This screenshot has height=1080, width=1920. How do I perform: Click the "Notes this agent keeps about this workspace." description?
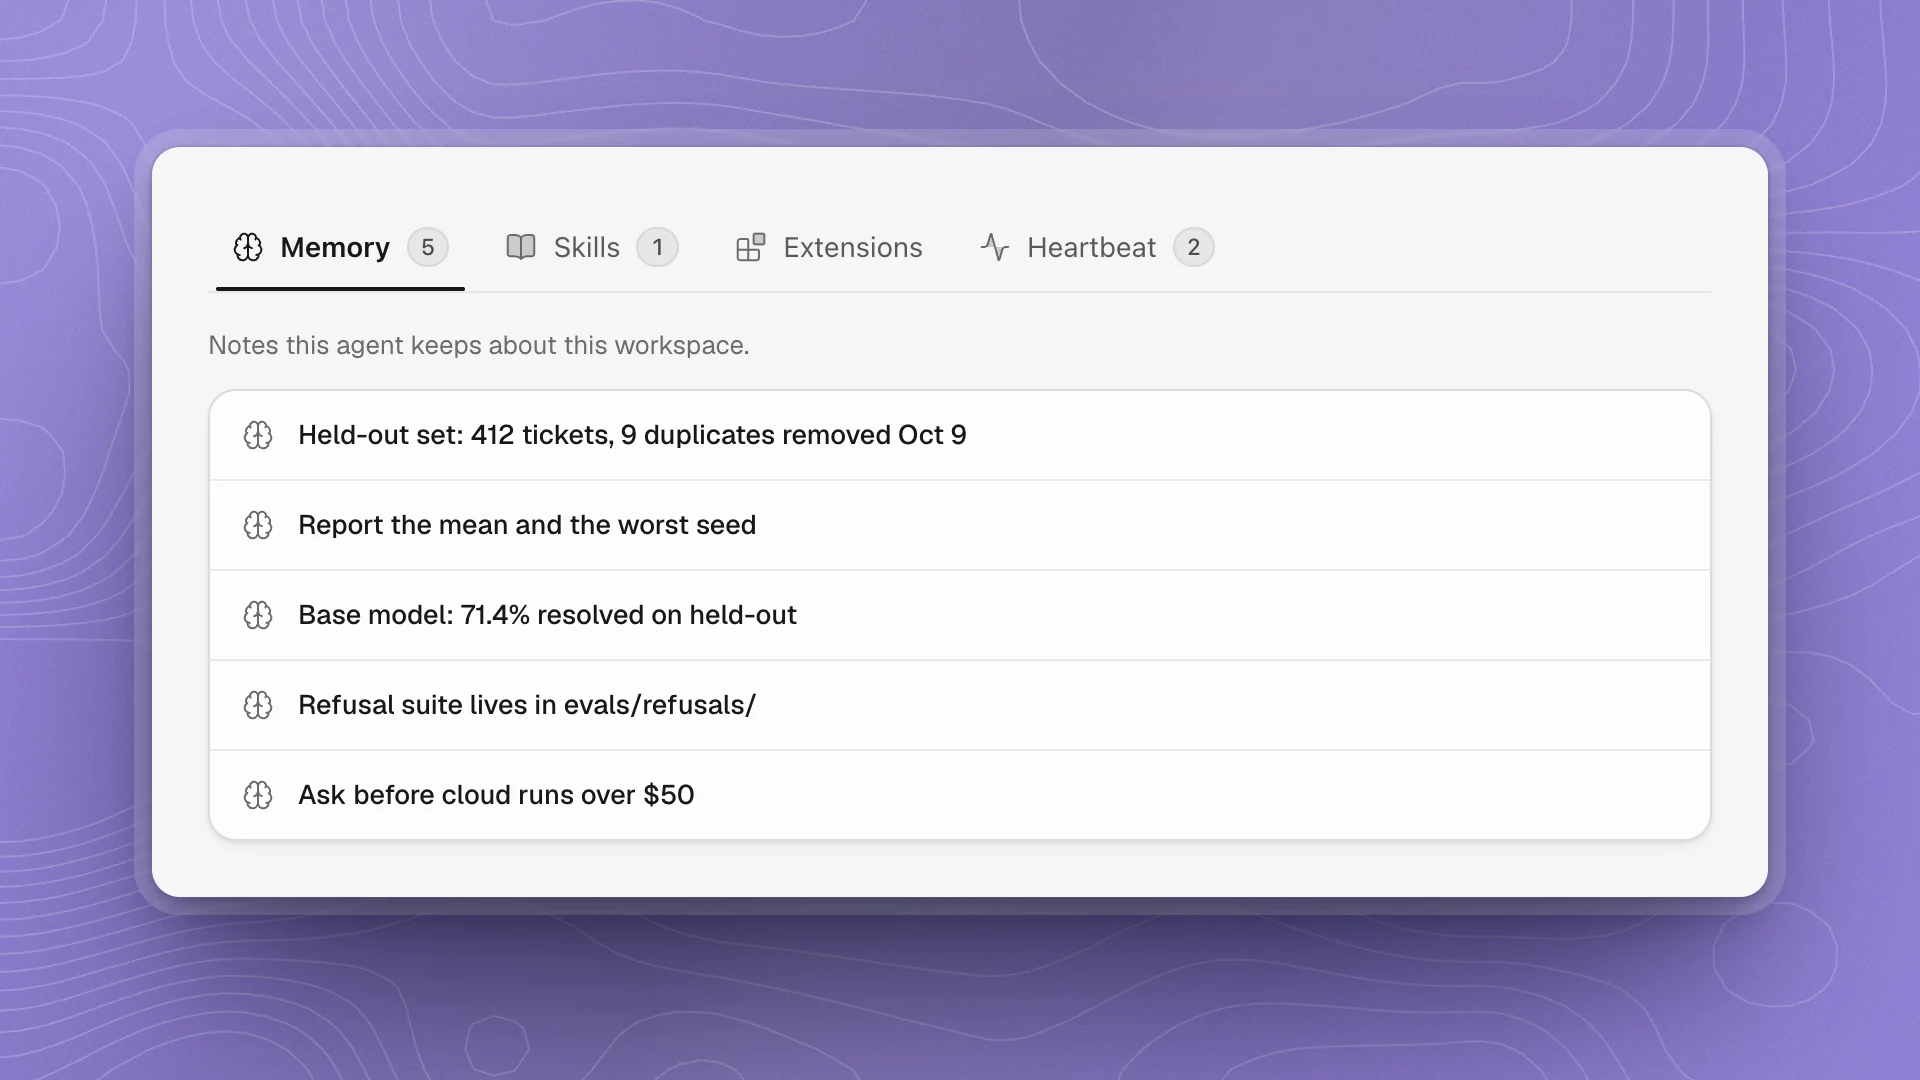[x=479, y=345]
